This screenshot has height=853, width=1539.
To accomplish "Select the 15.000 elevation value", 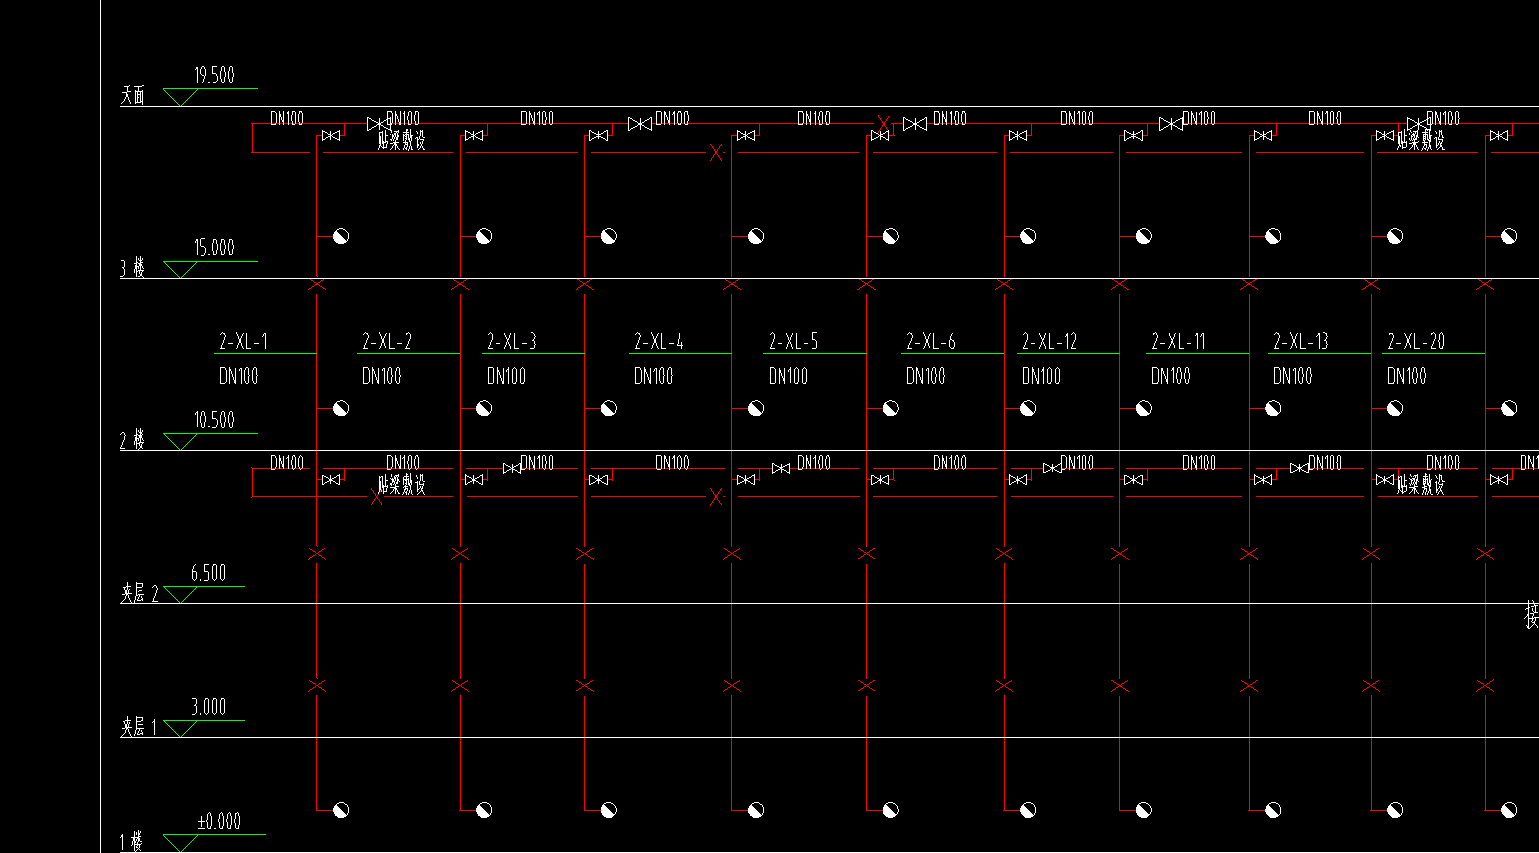I will [x=214, y=247].
